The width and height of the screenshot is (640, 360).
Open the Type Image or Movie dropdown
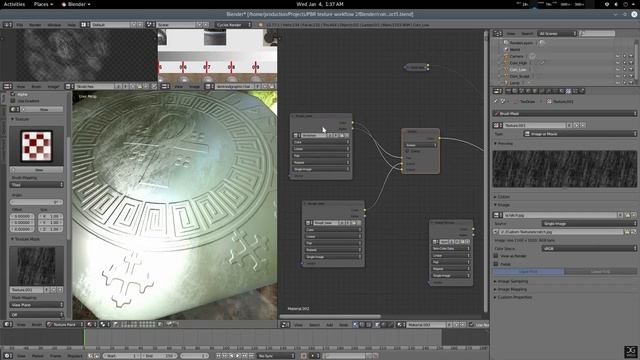tap(580, 134)
